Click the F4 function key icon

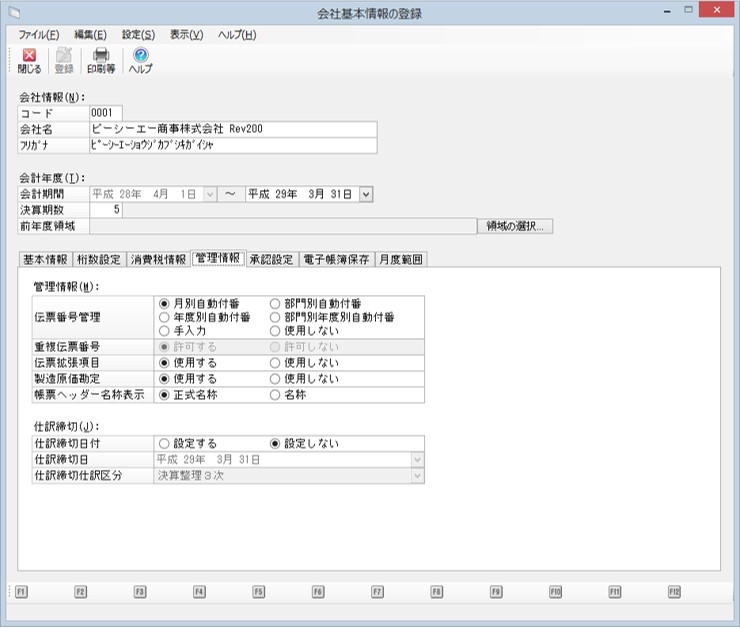(200, 592)
